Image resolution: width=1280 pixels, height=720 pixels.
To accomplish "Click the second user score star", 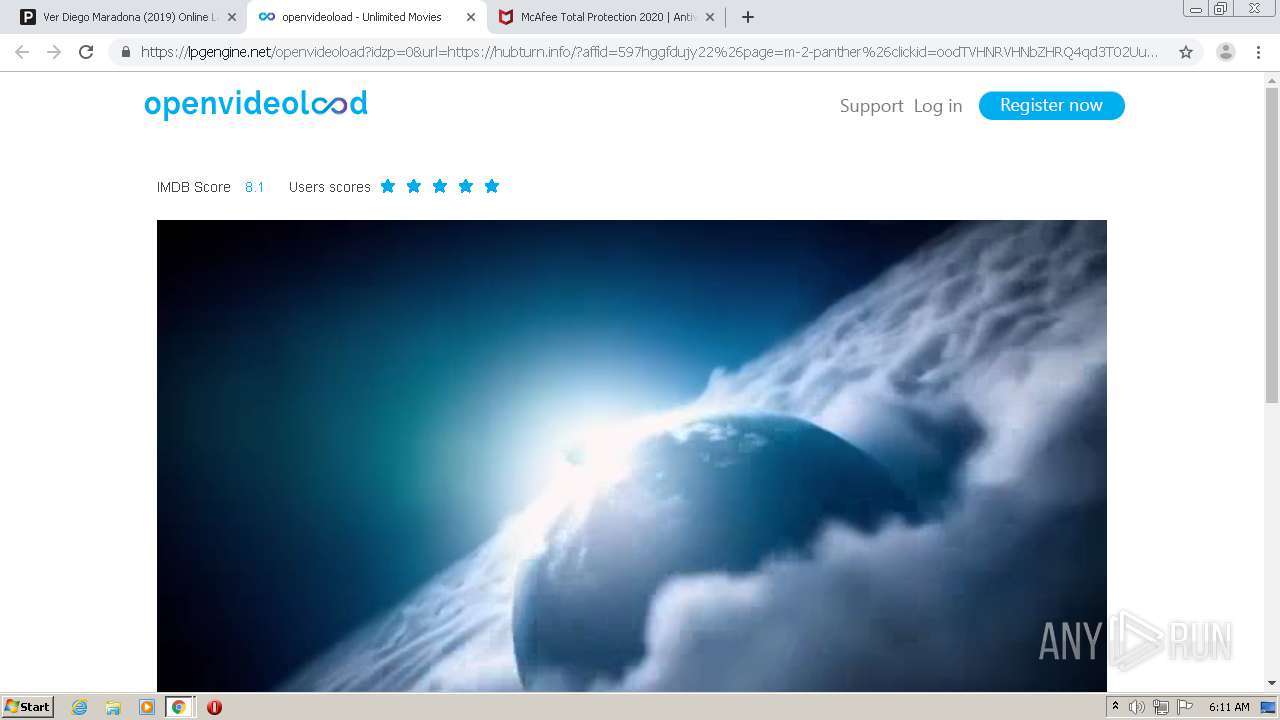I will click(x=414, y=186).
